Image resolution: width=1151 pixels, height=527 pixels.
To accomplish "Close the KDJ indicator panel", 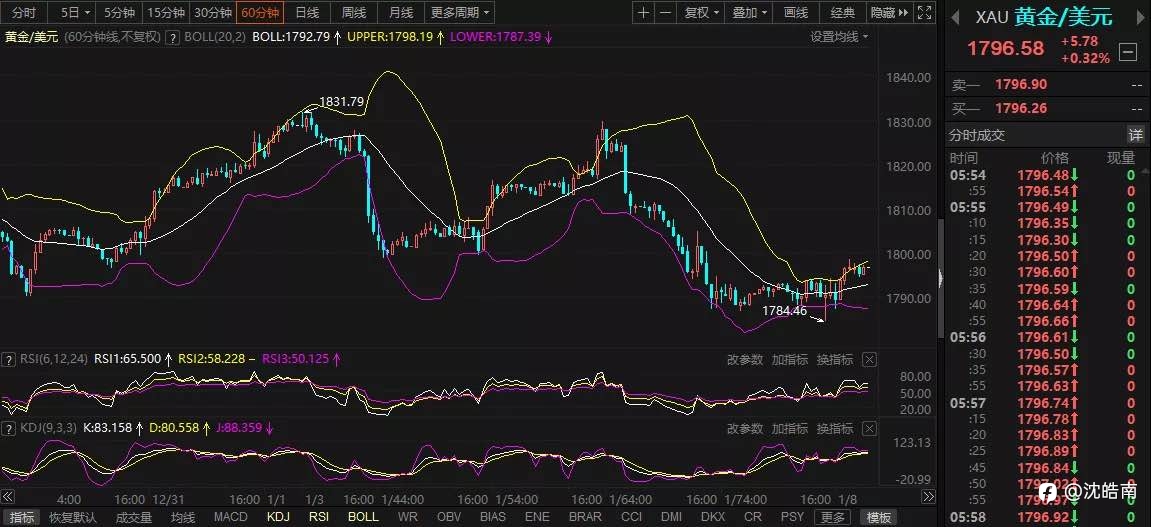I will (x=868, y=428).
